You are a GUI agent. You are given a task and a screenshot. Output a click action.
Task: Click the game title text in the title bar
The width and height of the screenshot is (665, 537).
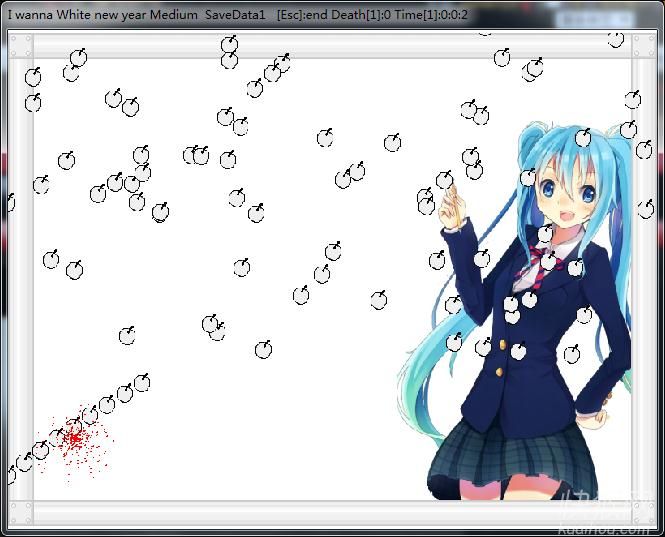pos(102,15)
